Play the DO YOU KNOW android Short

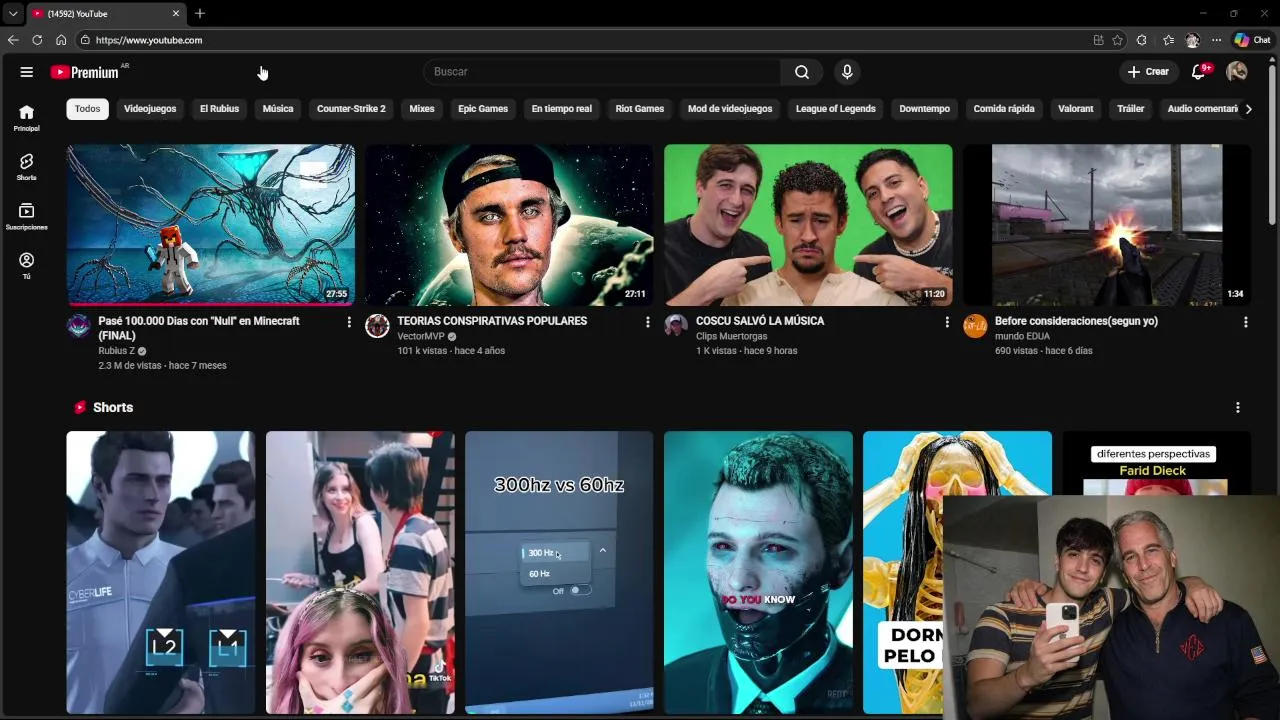coord(758,573)
